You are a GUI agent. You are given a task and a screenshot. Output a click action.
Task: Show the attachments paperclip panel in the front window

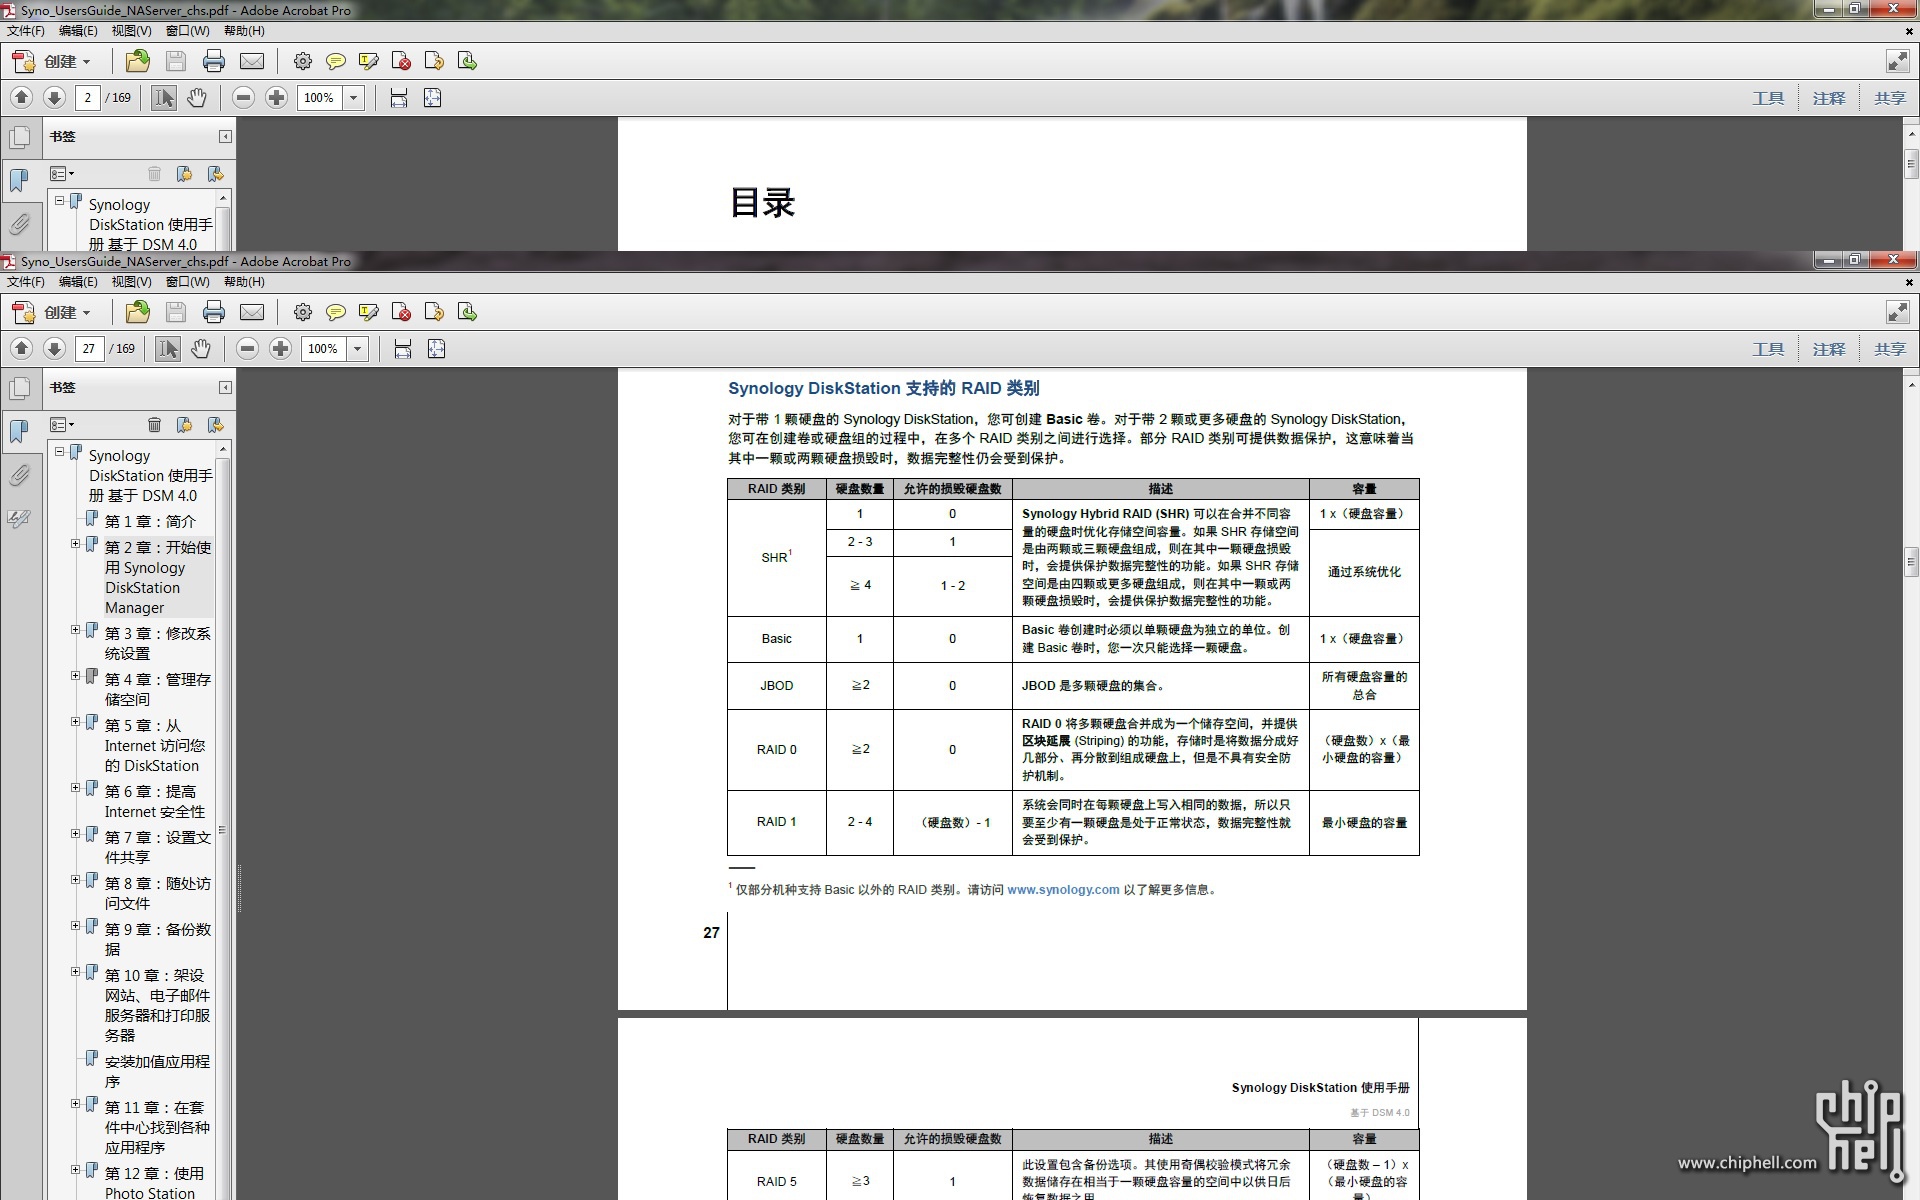tap(19, 475)
